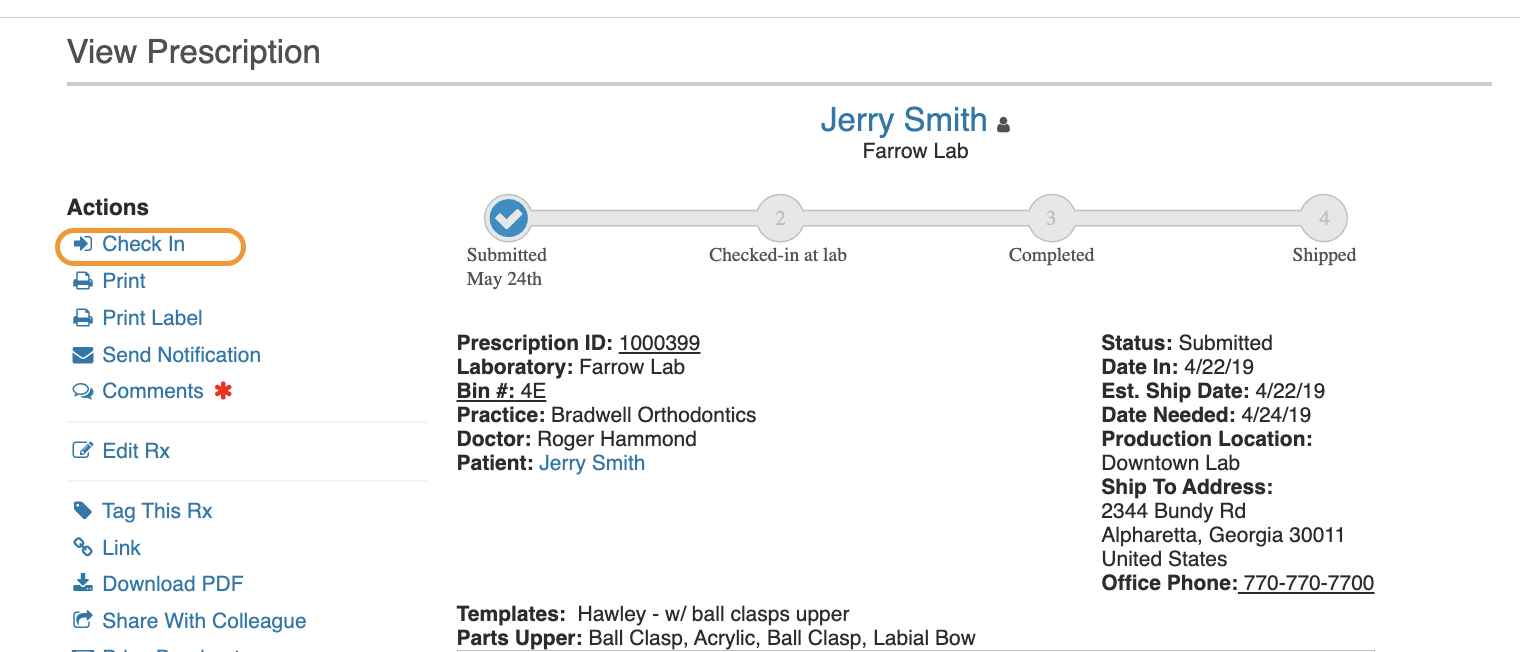Click the Submitted step checkmark circle
The height and width of the screenshot is (652, 1520).
pyautogui.click(x=509, y=217)
